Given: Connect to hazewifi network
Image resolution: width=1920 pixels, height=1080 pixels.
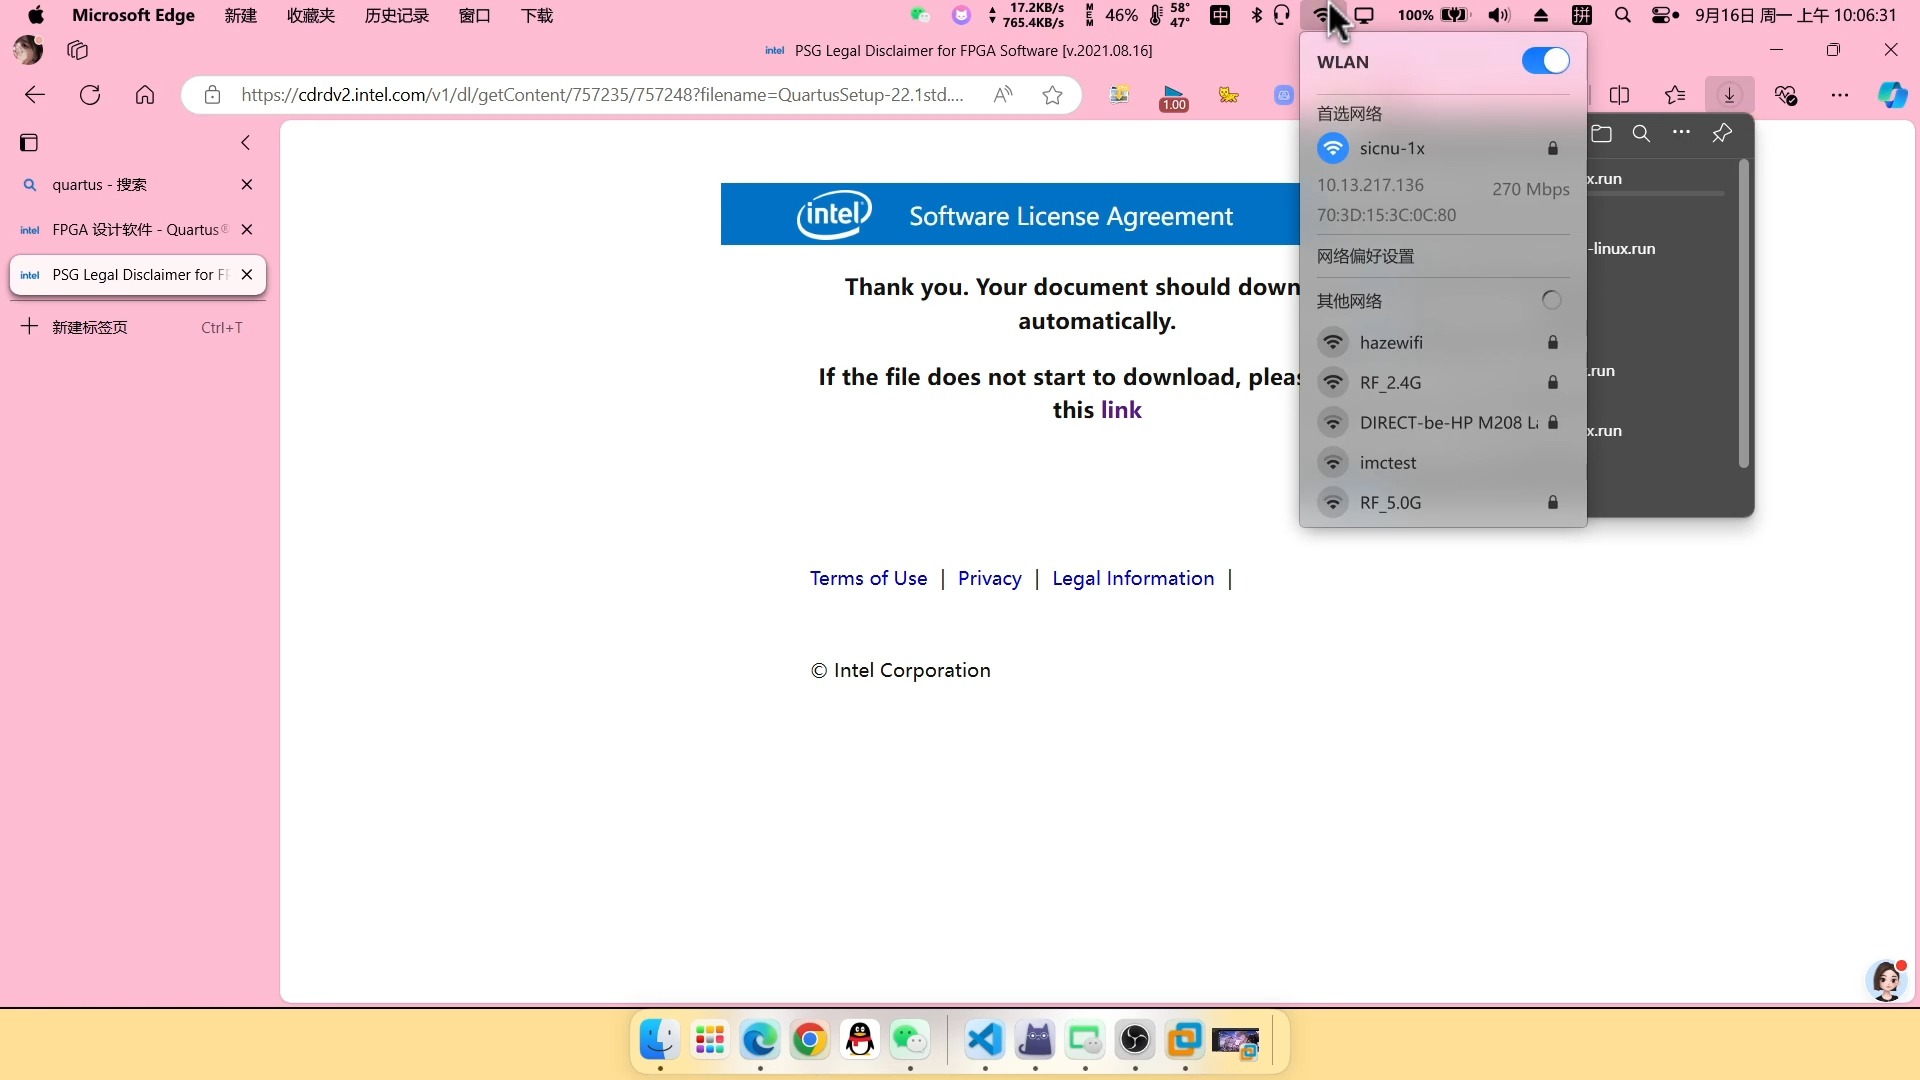Looking at the screenshot, I should [x=1390, y=343].
